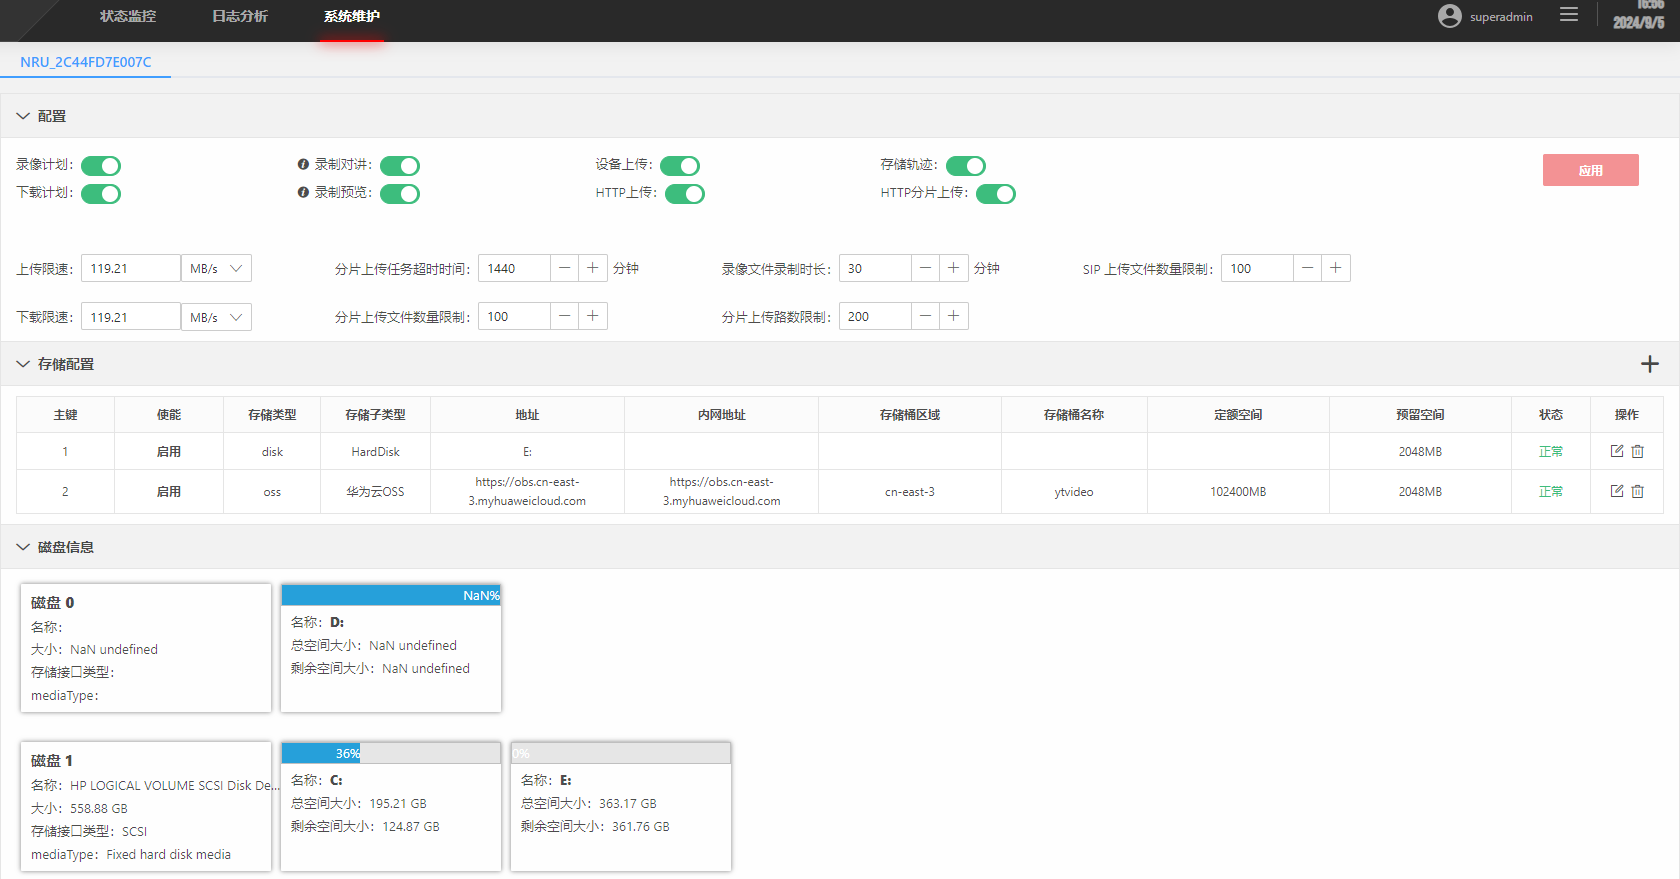Select the NRU_2C44FD7E007C tab
The image size is (1680, 879).
tap(86, 62)
